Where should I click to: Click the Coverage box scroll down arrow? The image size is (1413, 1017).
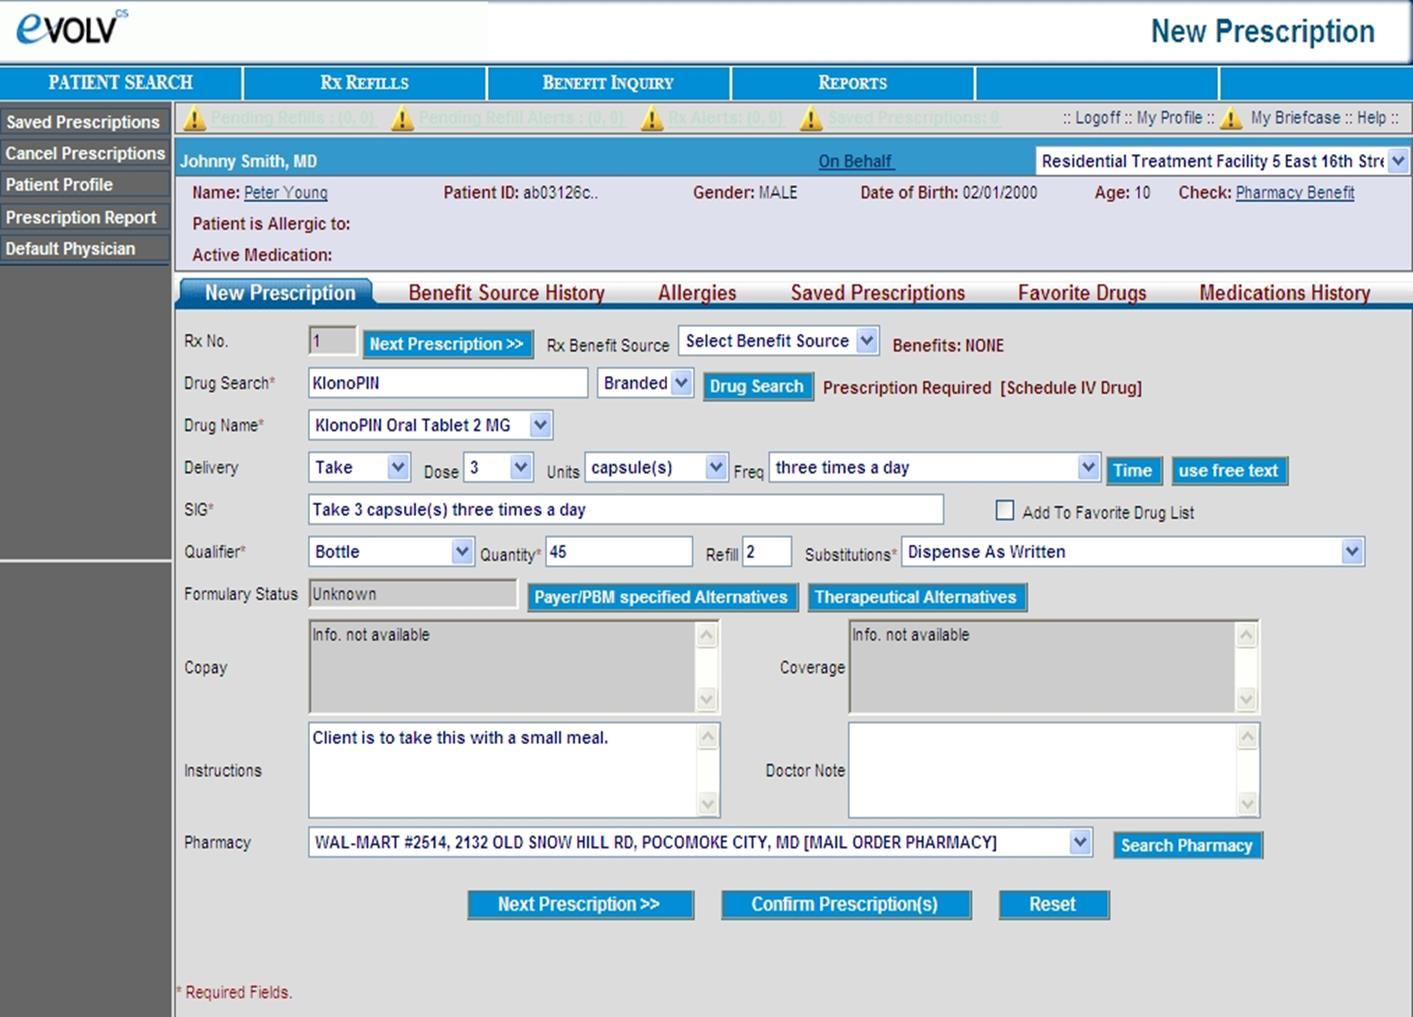point(1247,699)
